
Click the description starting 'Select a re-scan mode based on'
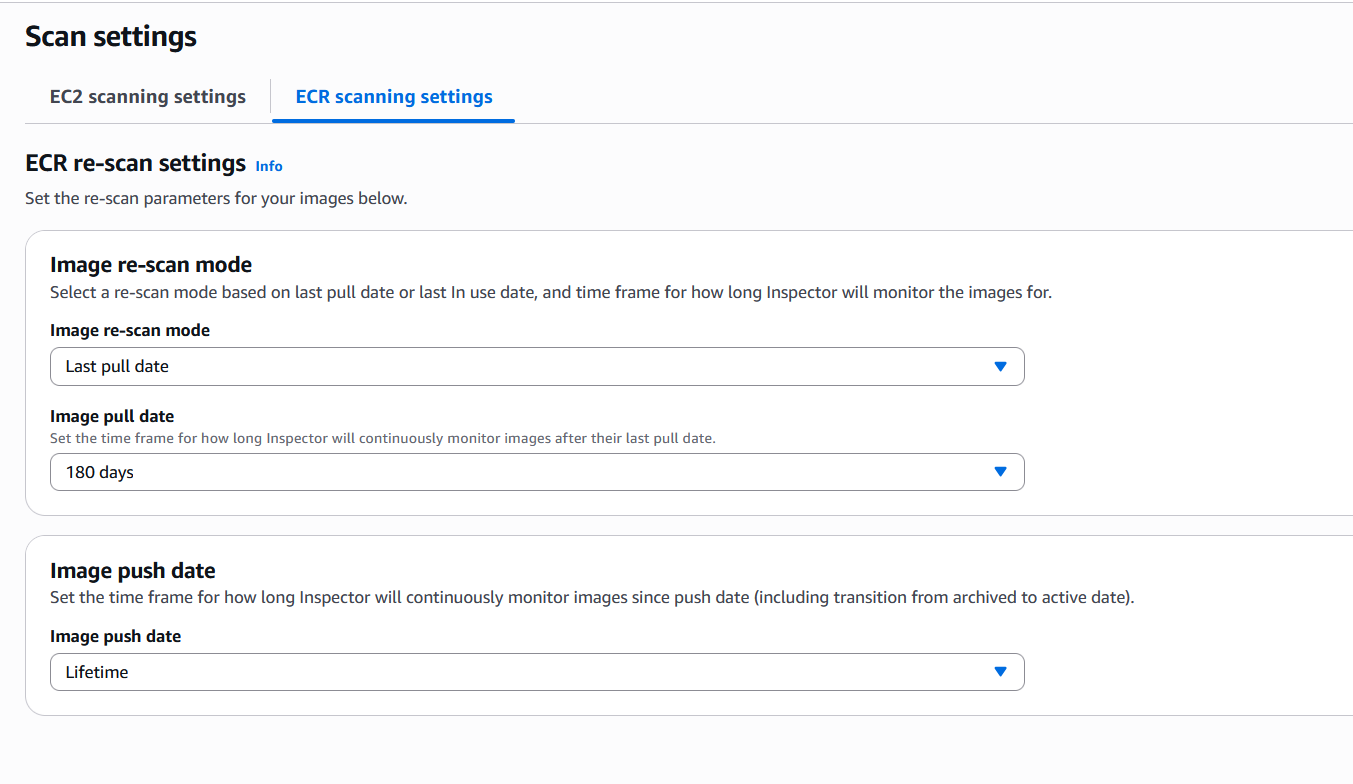pos(551,293)
